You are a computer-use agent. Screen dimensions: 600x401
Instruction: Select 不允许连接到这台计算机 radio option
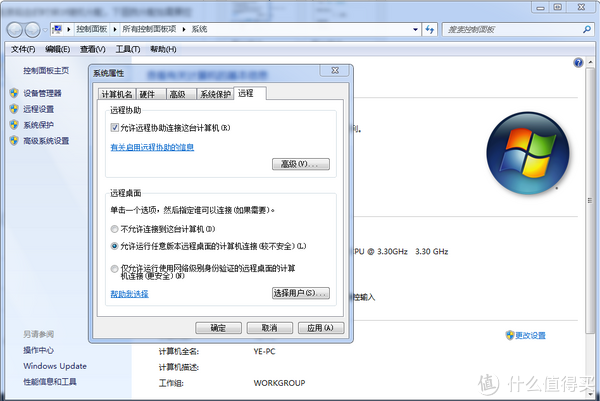114,229
